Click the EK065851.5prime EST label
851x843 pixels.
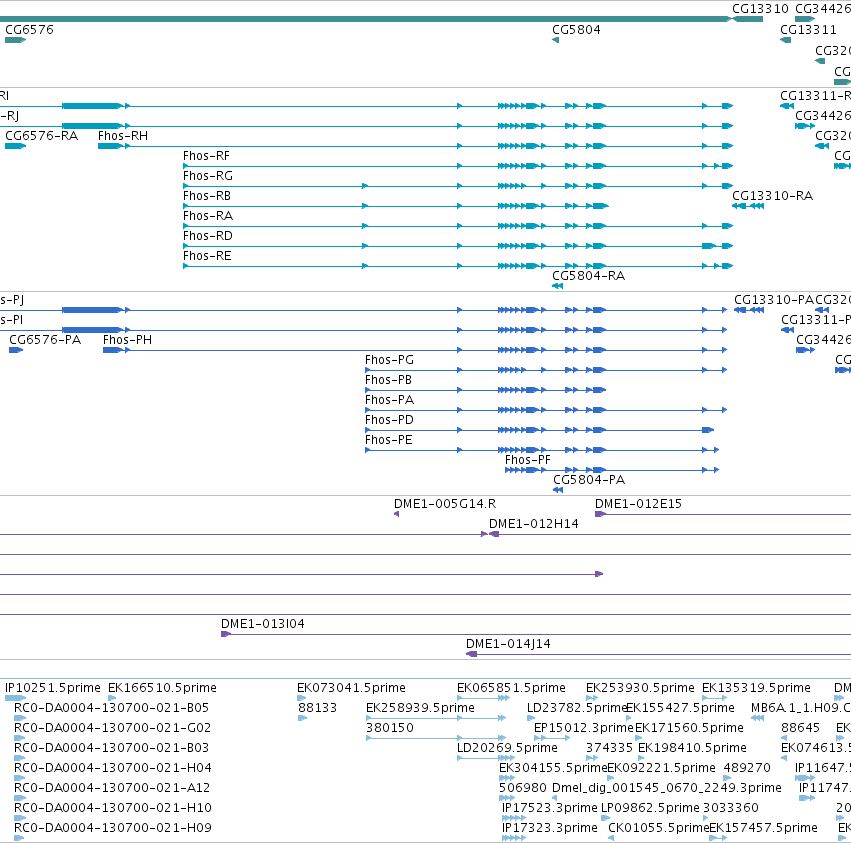[511, 688]
